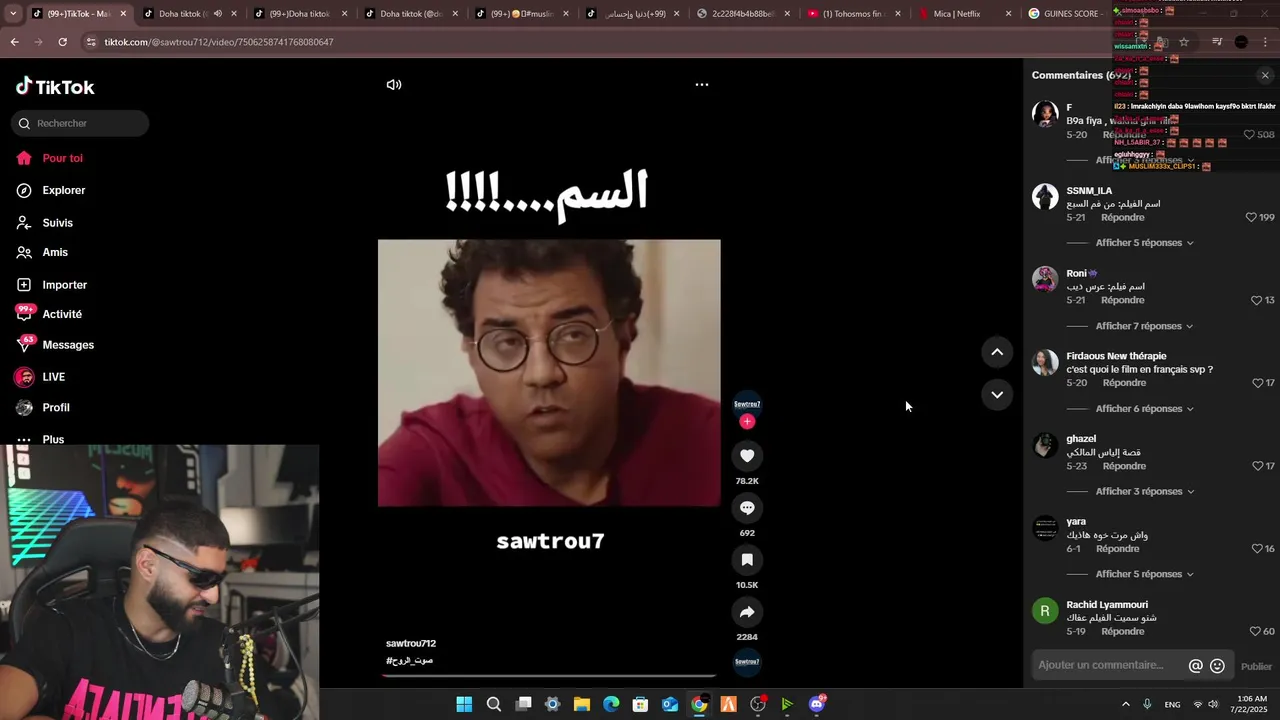Click the TikTok logo

pyautogui.click(x=55, y=87)
